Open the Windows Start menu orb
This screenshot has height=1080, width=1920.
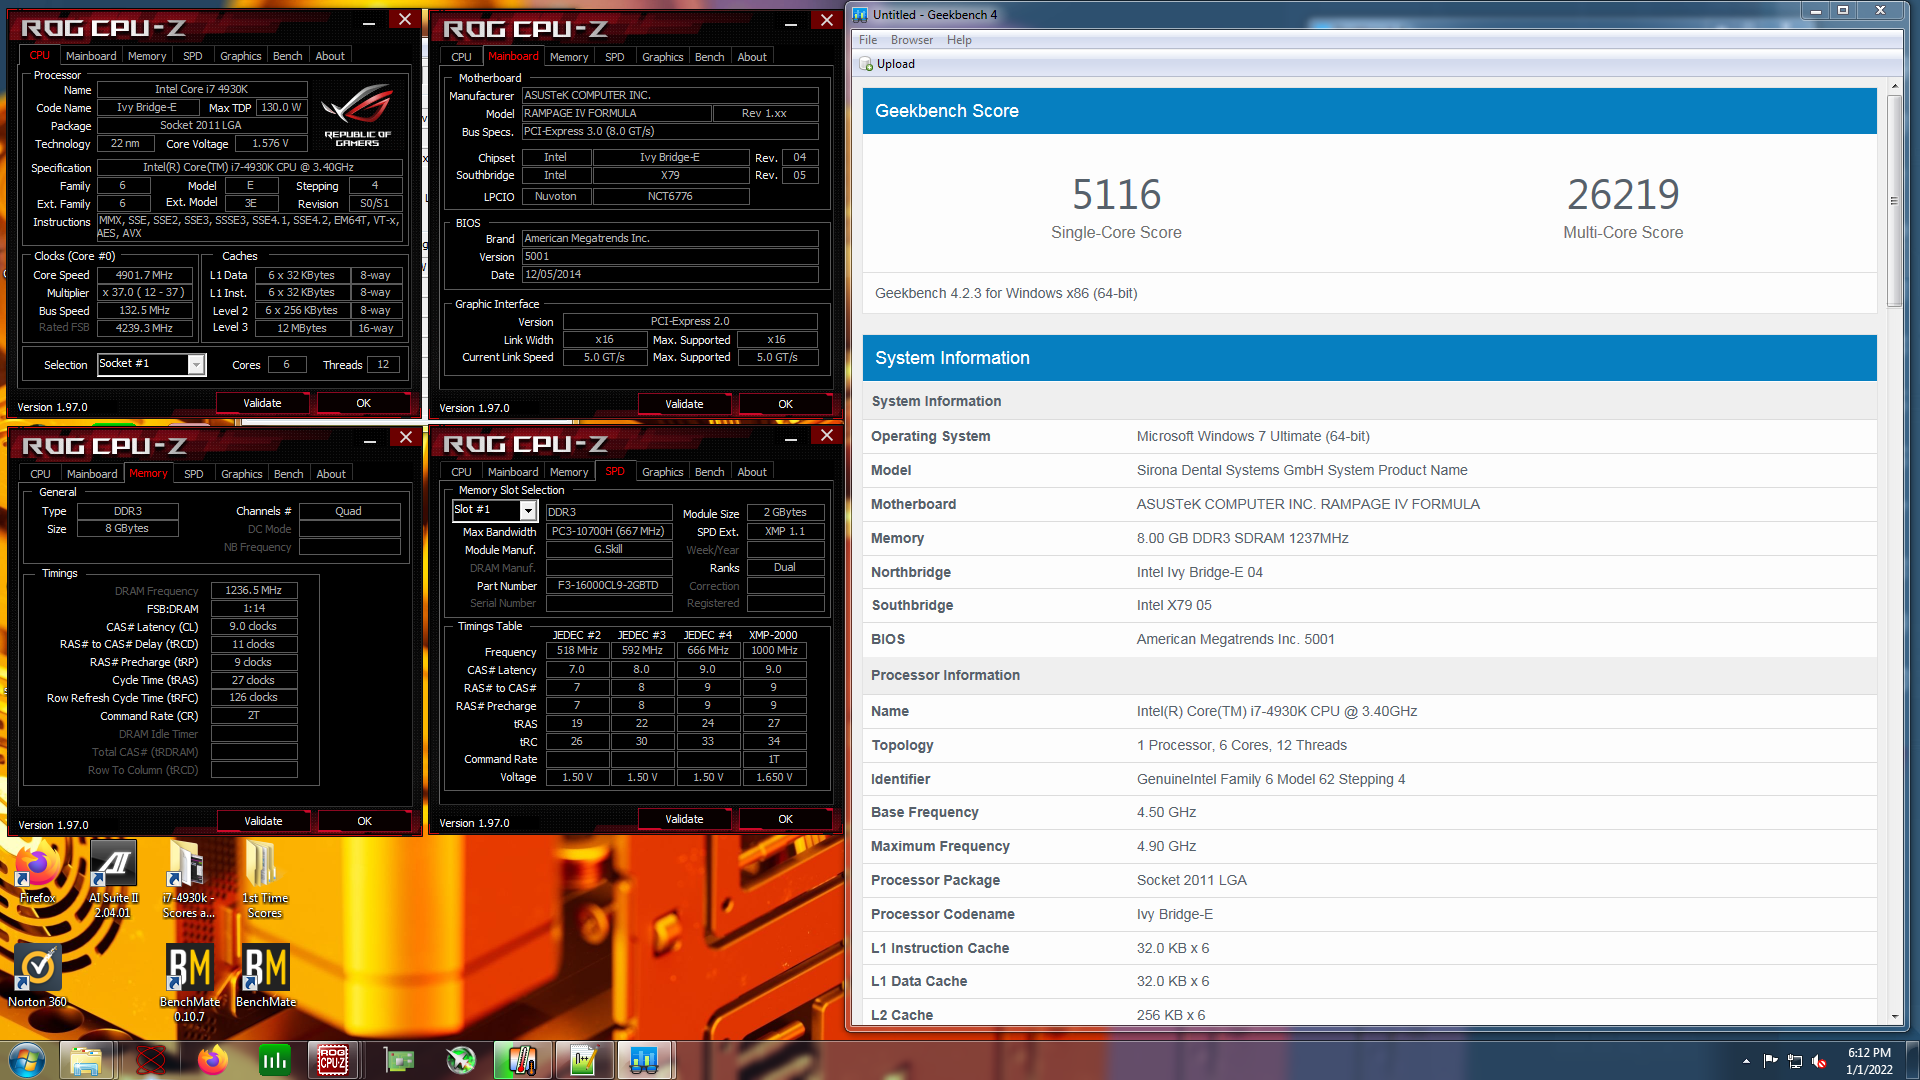(x=26, y=1059)
